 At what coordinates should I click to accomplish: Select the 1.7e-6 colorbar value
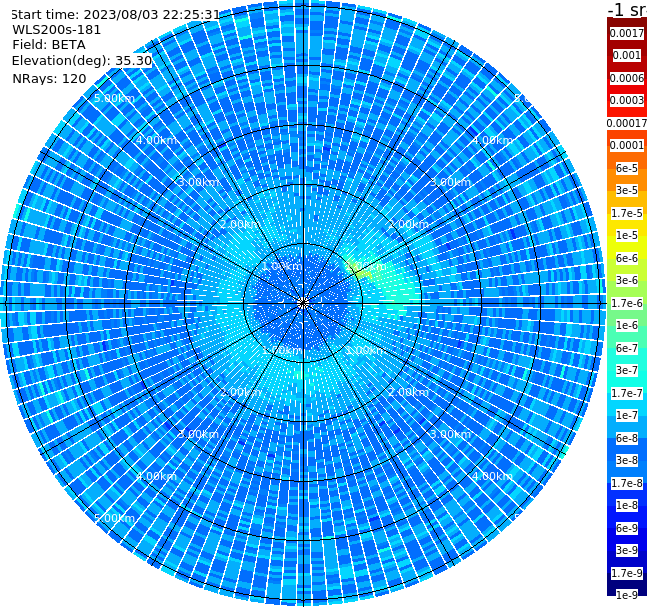tap(627, 303)
